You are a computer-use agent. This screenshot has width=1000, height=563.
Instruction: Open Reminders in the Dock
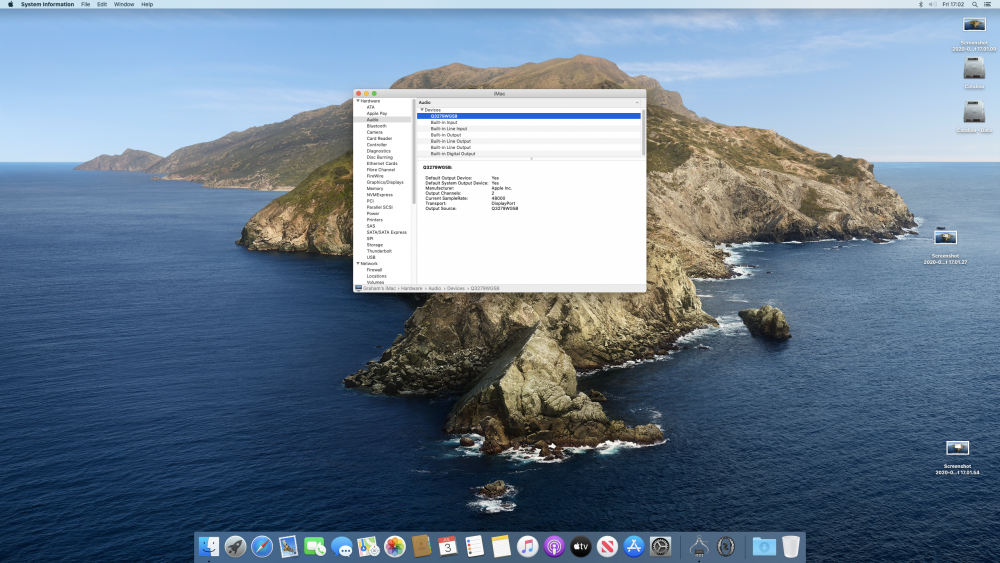coord(474,546)
